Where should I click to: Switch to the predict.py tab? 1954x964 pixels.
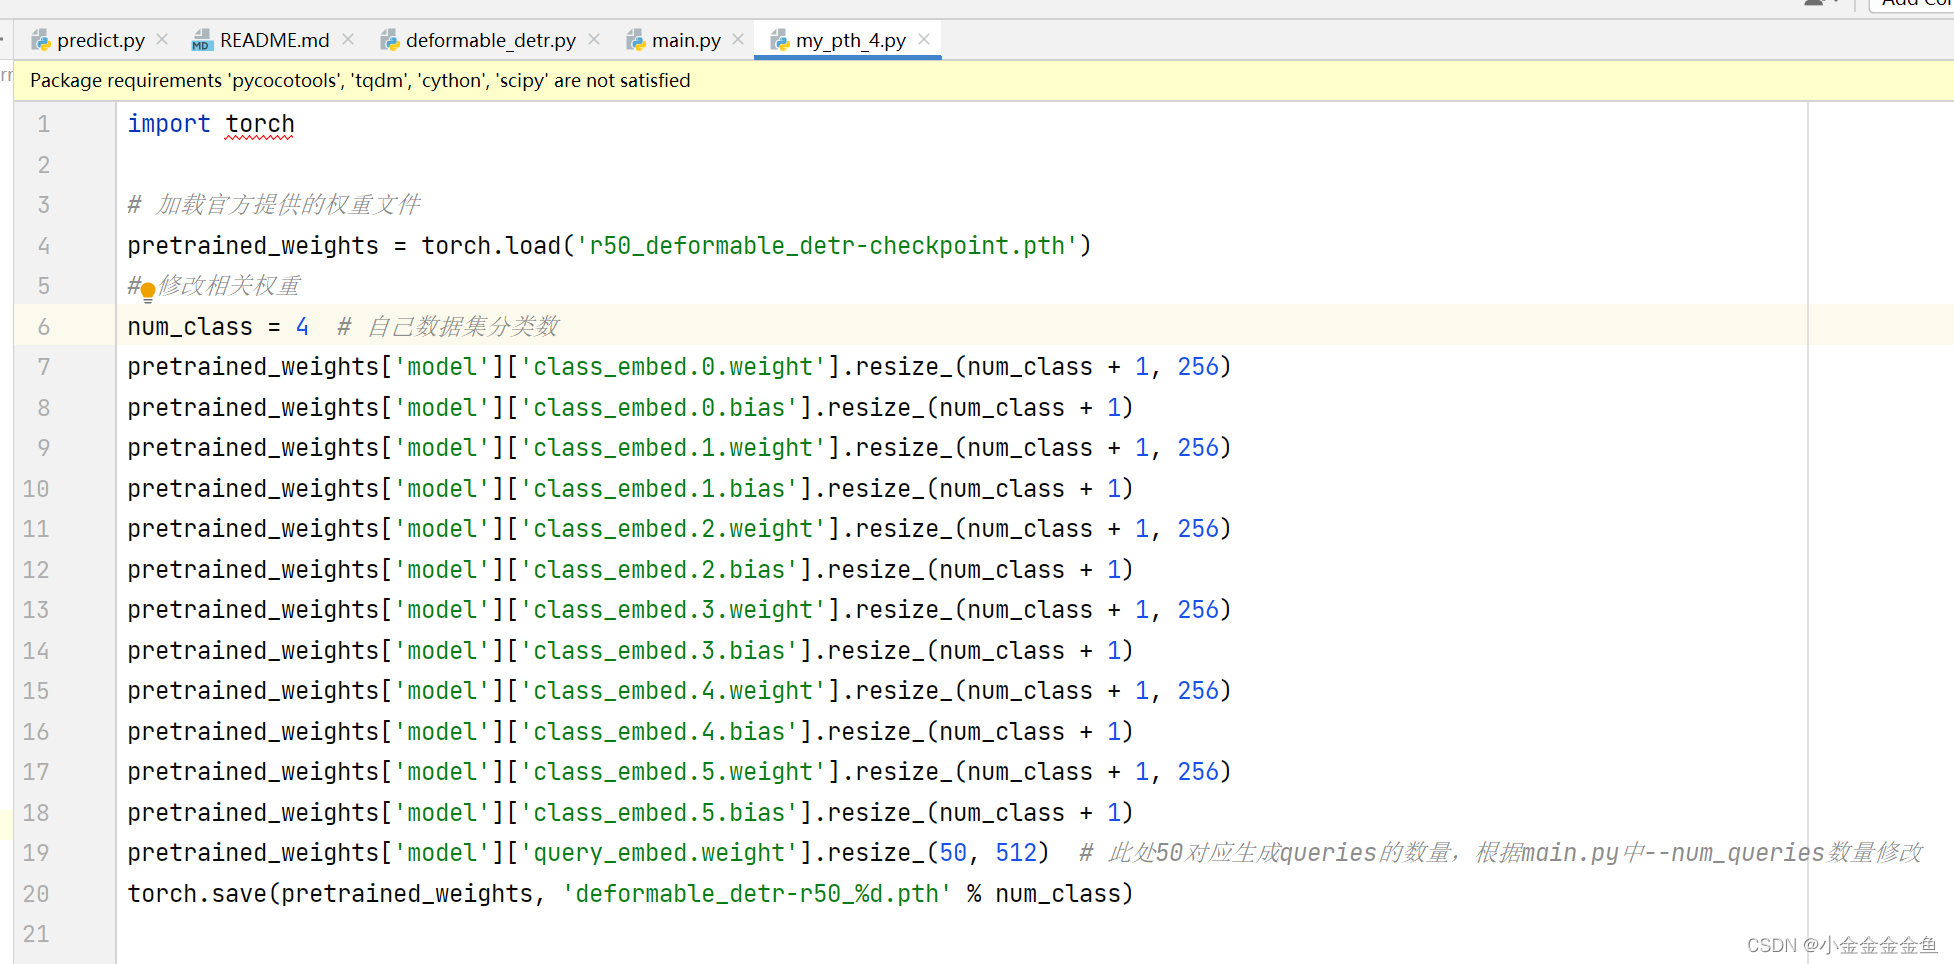(x=100, y=40)
